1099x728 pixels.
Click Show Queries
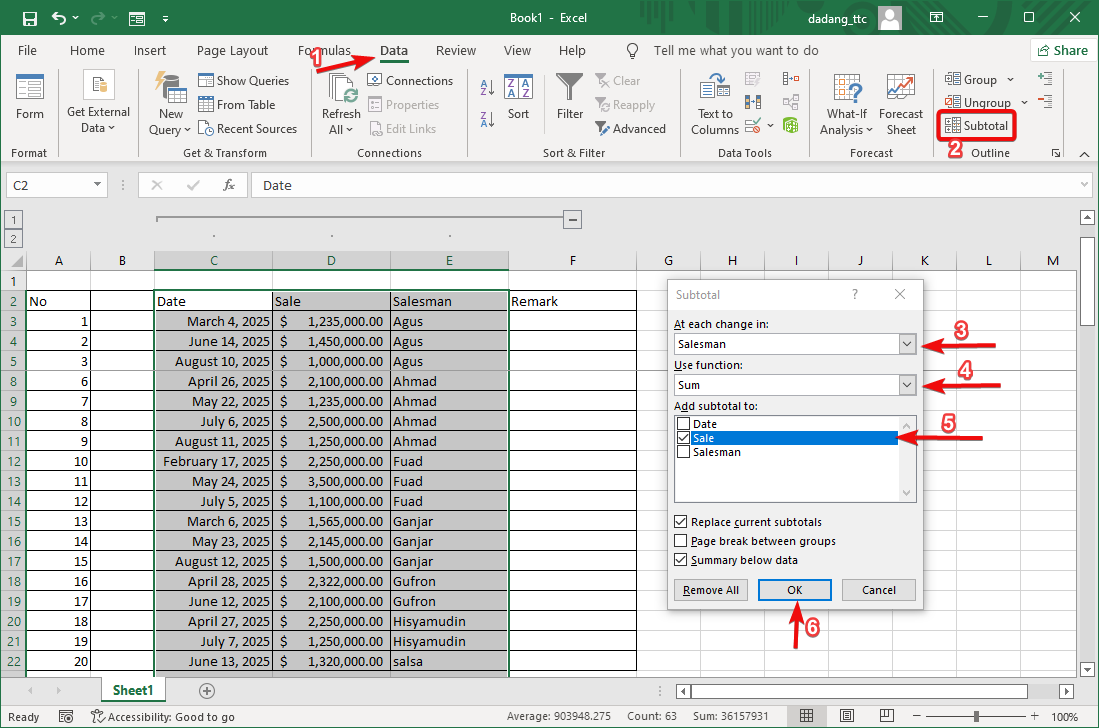click(x=243, y=81)
